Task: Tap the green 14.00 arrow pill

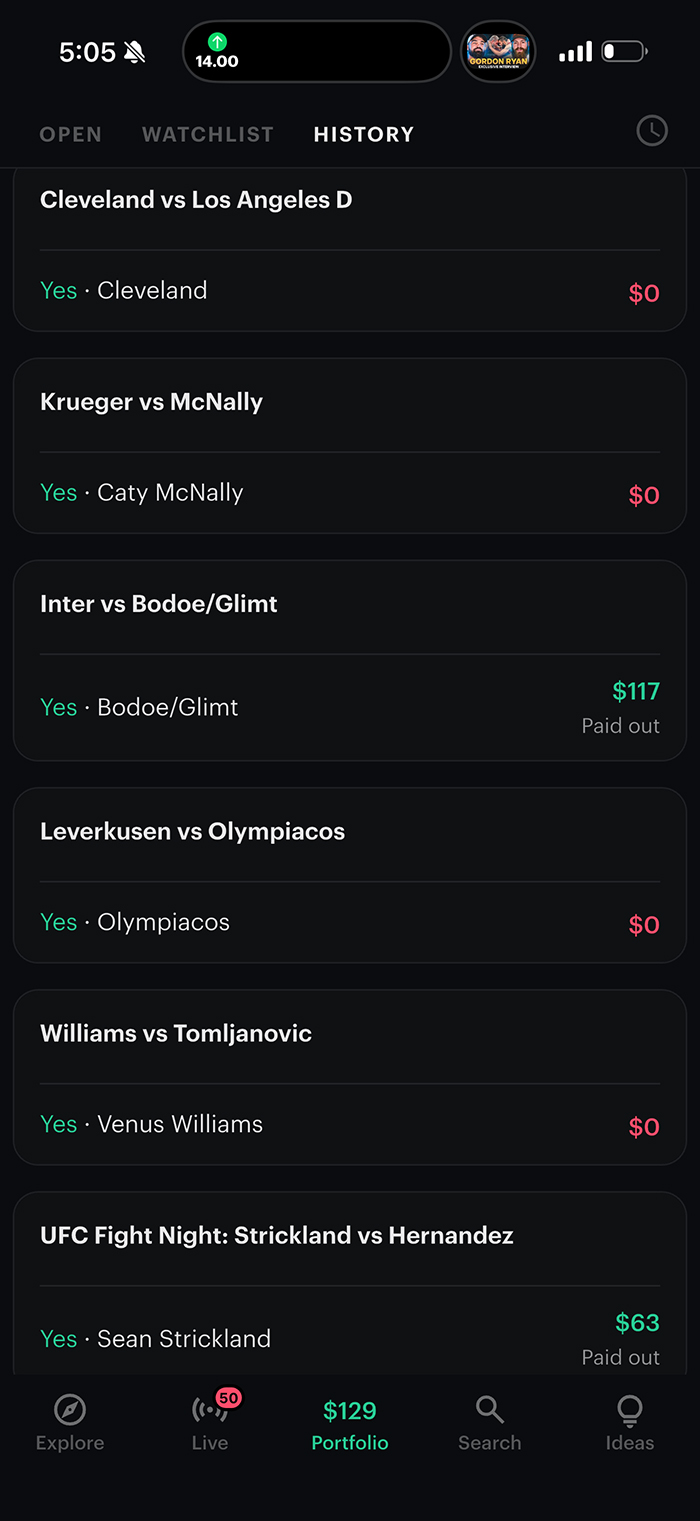Action: [217, 51]
